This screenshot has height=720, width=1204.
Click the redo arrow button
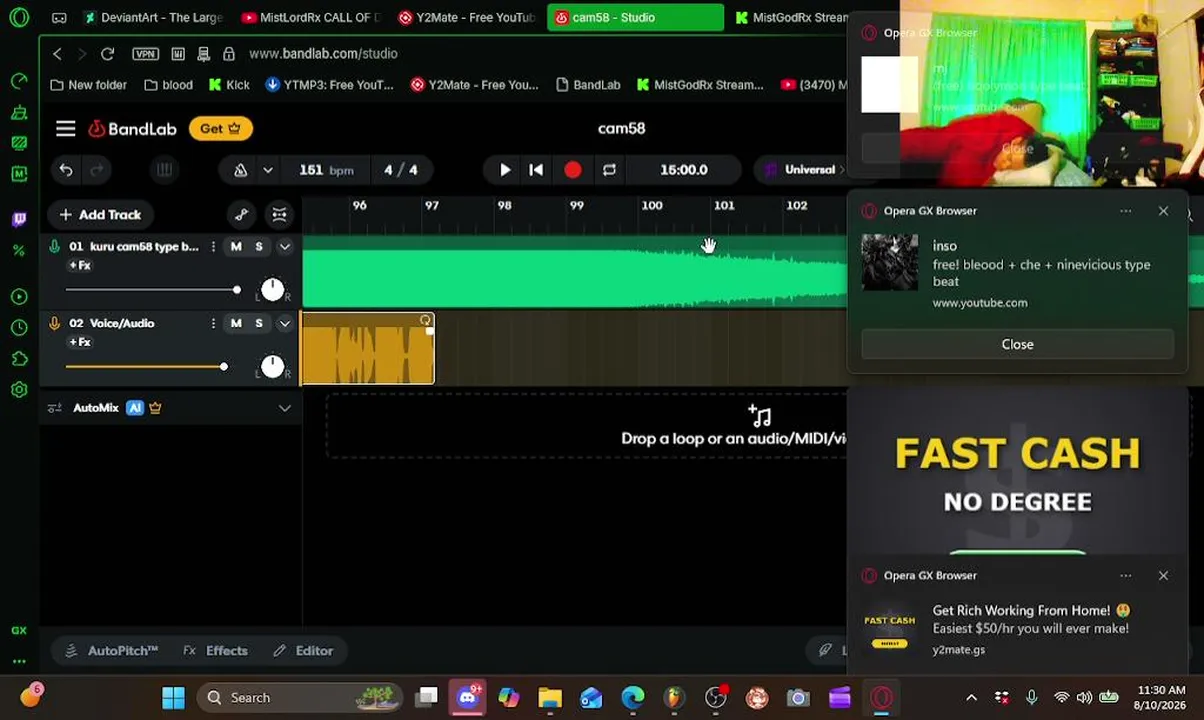click(x=97, y=170)
